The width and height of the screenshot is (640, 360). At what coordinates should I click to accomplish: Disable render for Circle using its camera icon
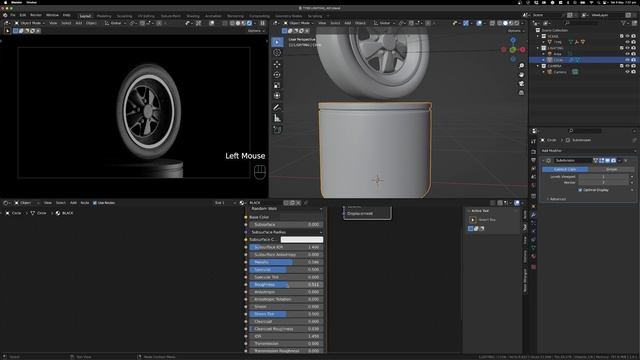click(633, 60)
